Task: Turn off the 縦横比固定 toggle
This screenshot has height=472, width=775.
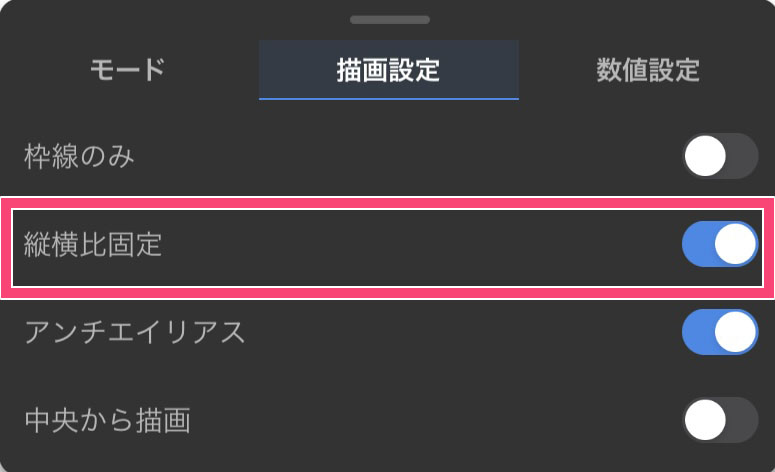Action: pos(720,245)
